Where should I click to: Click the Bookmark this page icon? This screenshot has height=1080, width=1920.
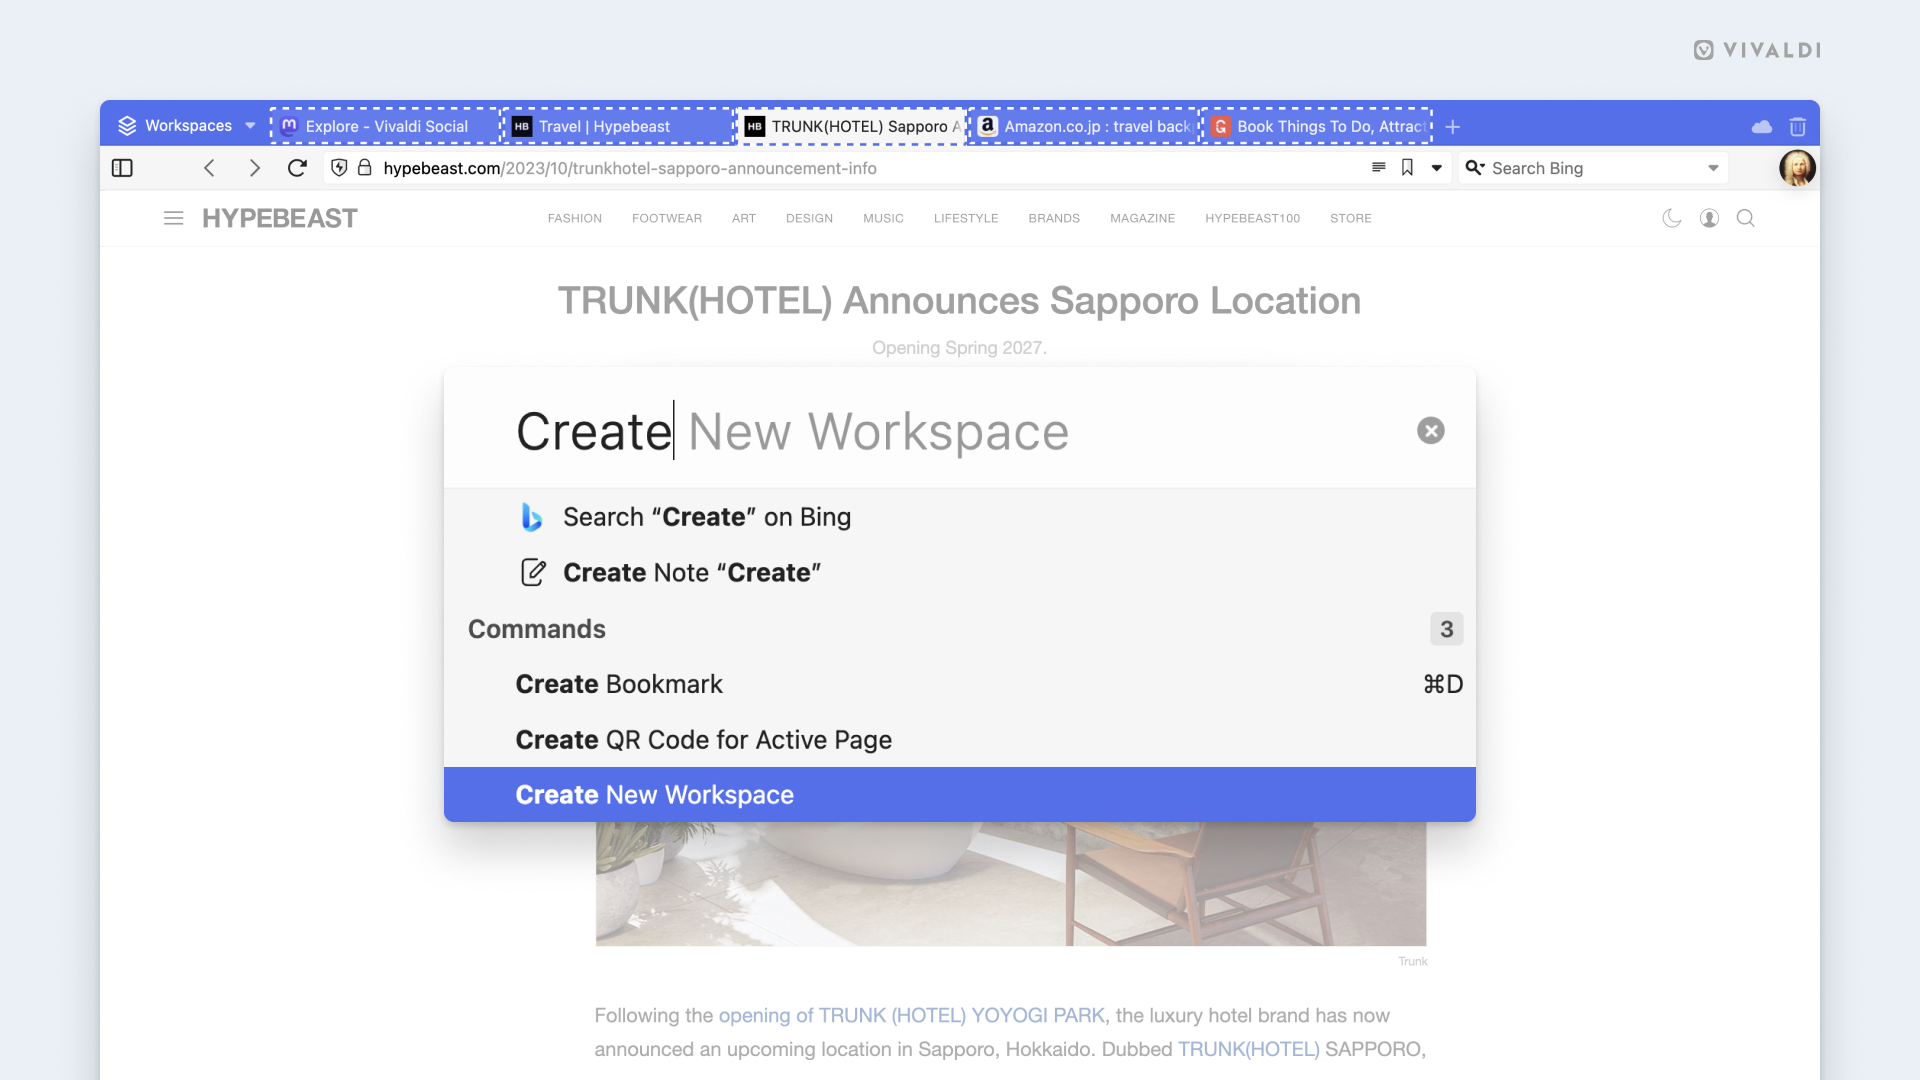[1407, 167]
